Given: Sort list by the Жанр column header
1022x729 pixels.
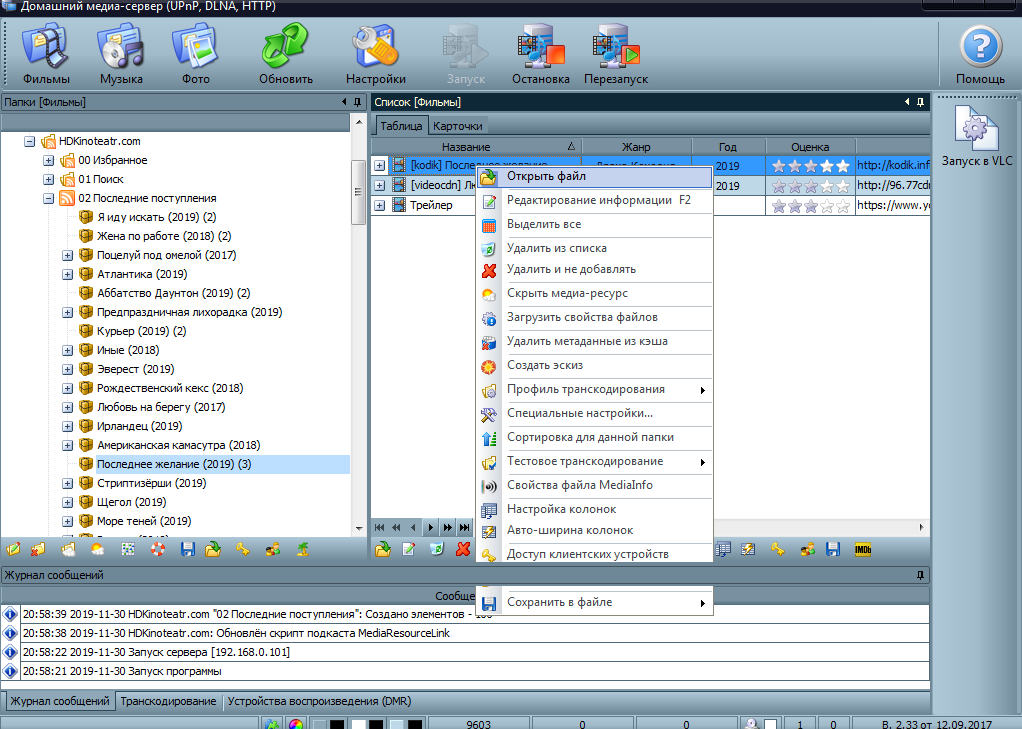Looking at the screenshot, I should coord(636,146).
